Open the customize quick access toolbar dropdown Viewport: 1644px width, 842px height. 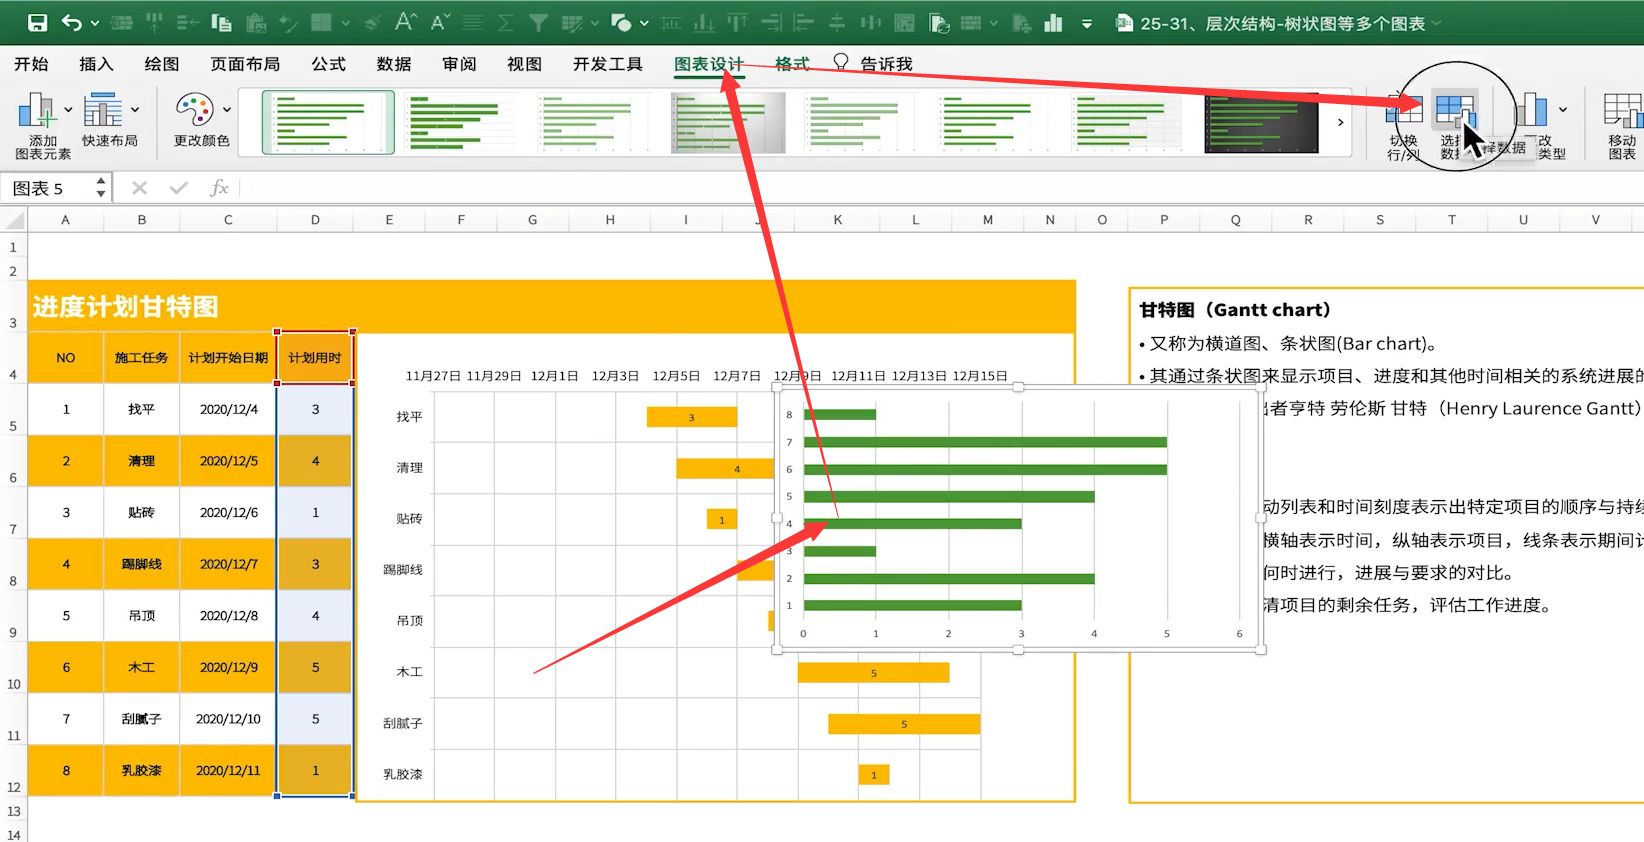[1087, 23]
